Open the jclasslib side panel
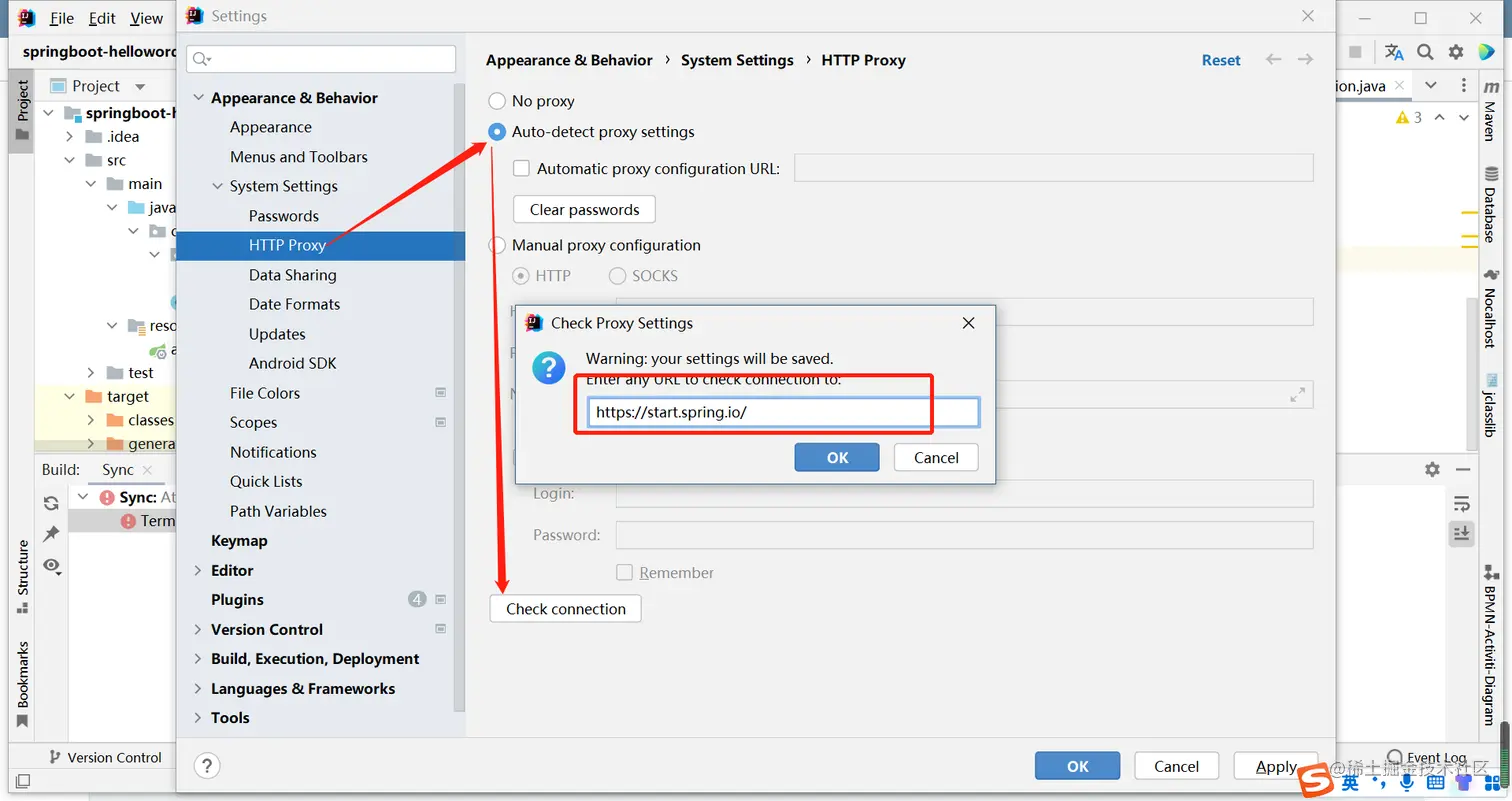Image resolution: width=1512 pixels, height=801 pixels. (1490, 405)
